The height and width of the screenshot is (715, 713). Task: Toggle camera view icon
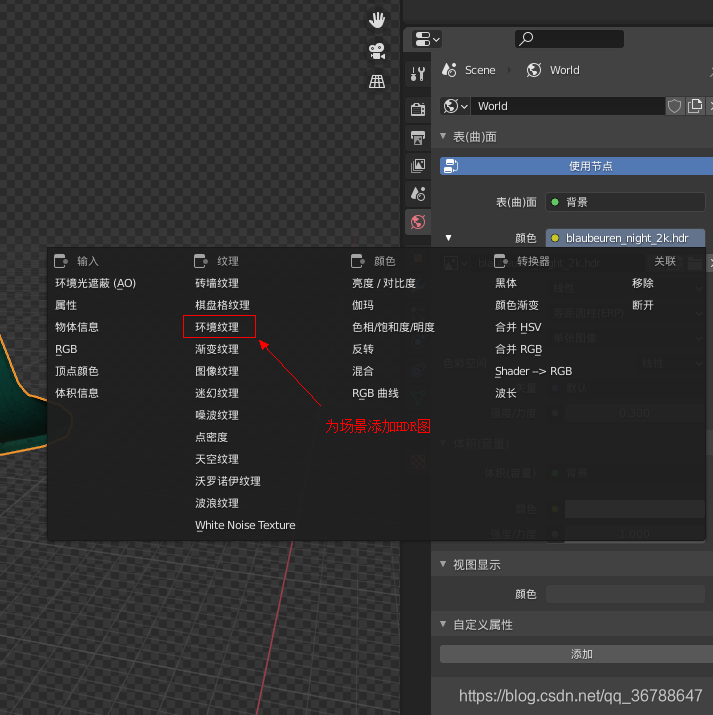(377, 51)
